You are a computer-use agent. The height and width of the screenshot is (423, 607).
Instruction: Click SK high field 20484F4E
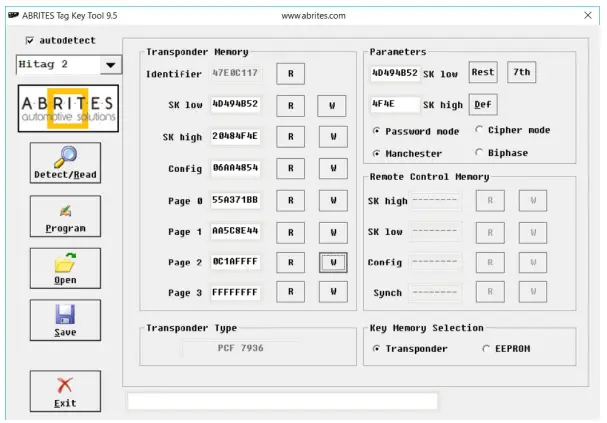tap(235, 136)
